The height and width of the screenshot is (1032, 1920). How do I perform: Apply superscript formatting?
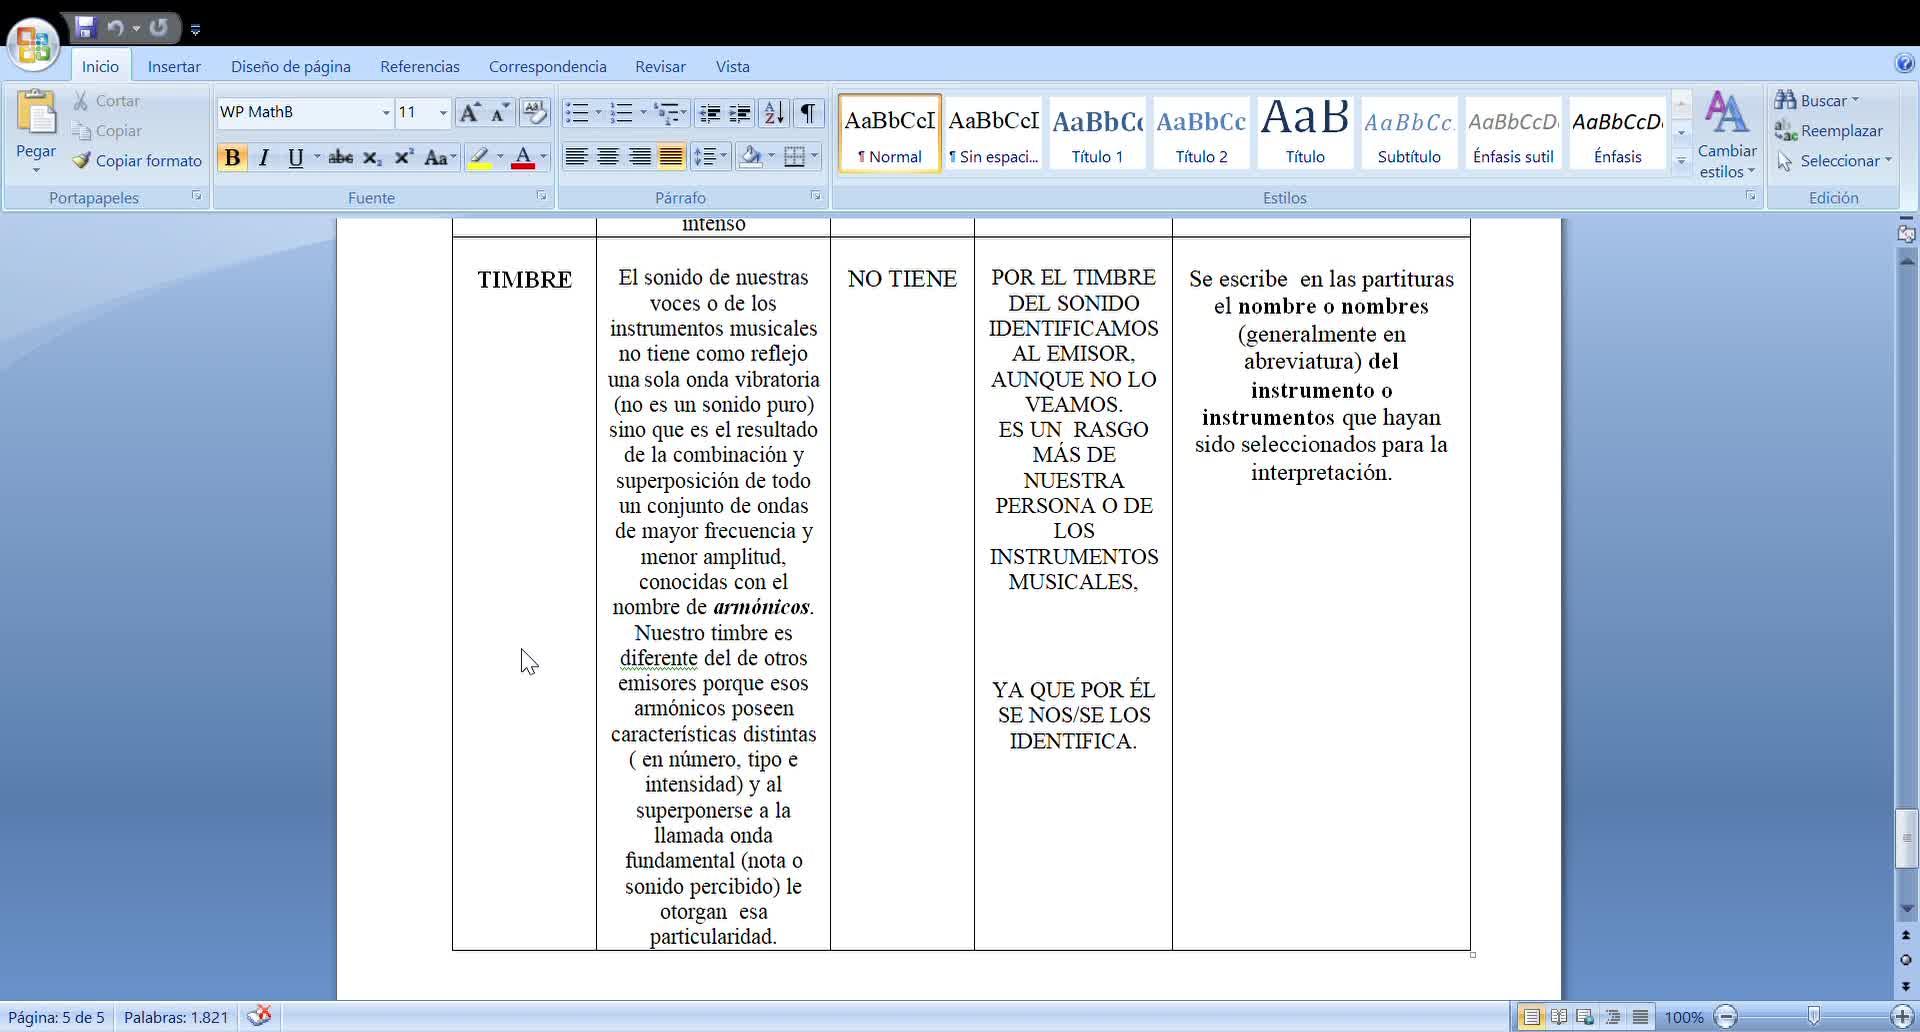click(x=403, y=158)
